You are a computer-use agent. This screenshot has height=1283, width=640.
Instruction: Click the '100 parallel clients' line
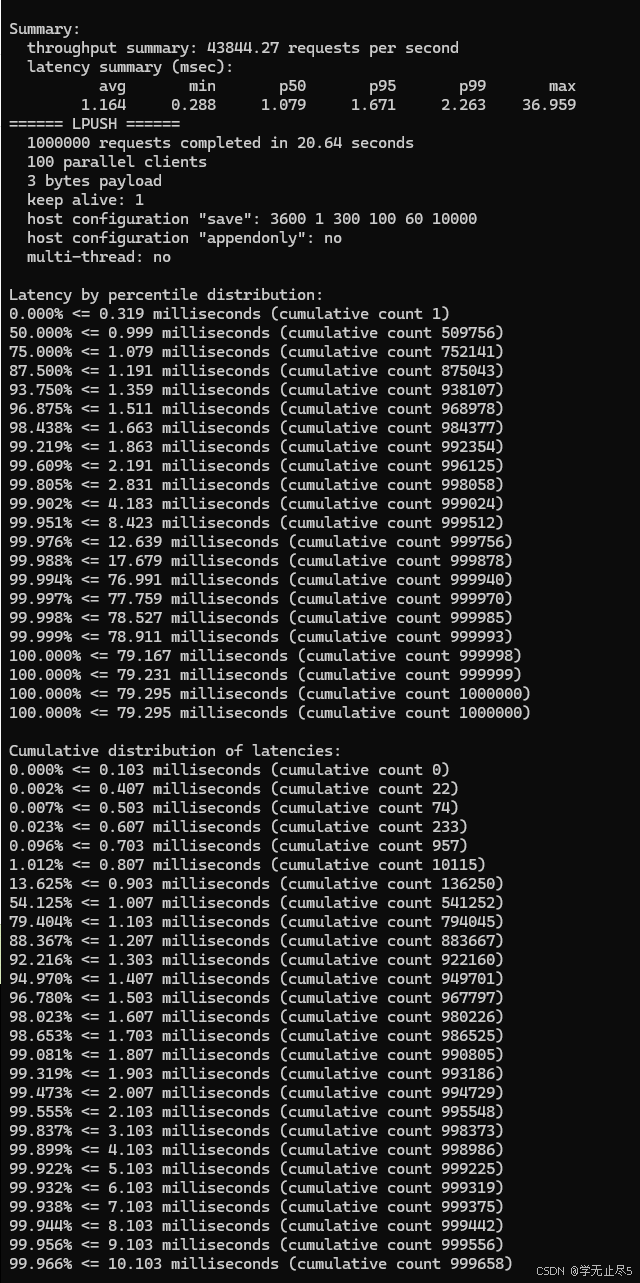point(117,162)
